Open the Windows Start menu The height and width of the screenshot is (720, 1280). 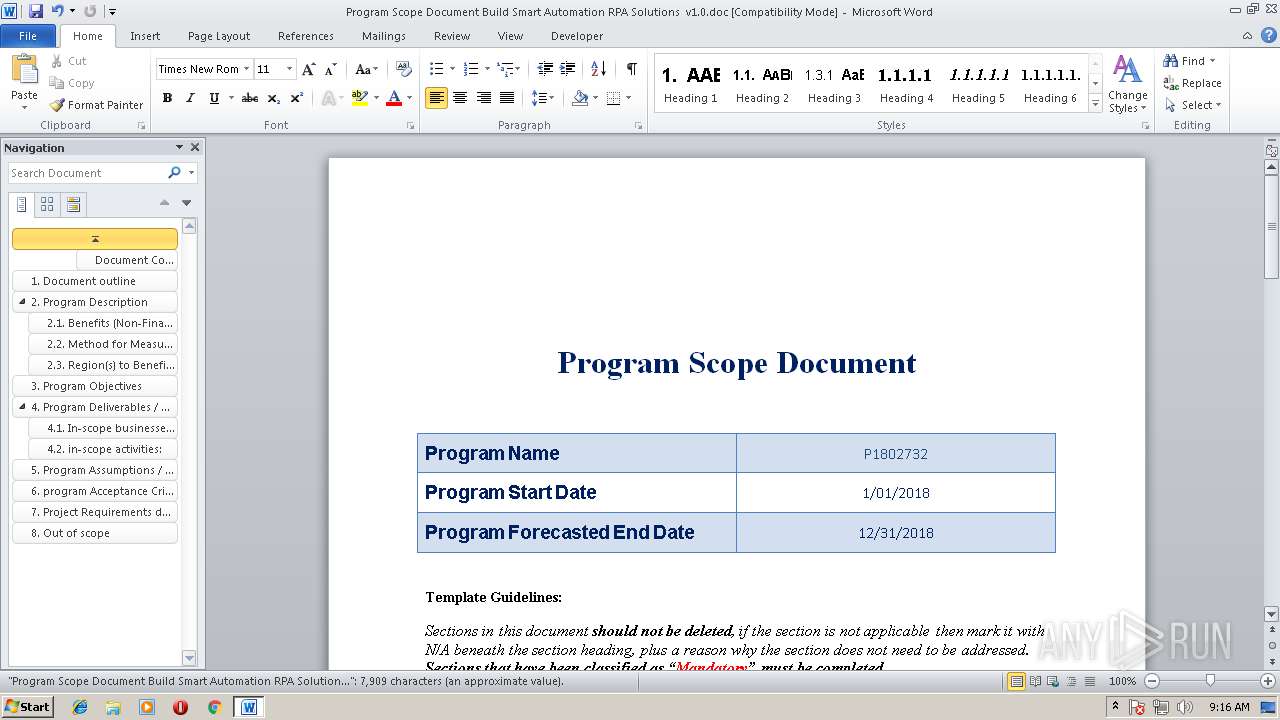[27, 706]
